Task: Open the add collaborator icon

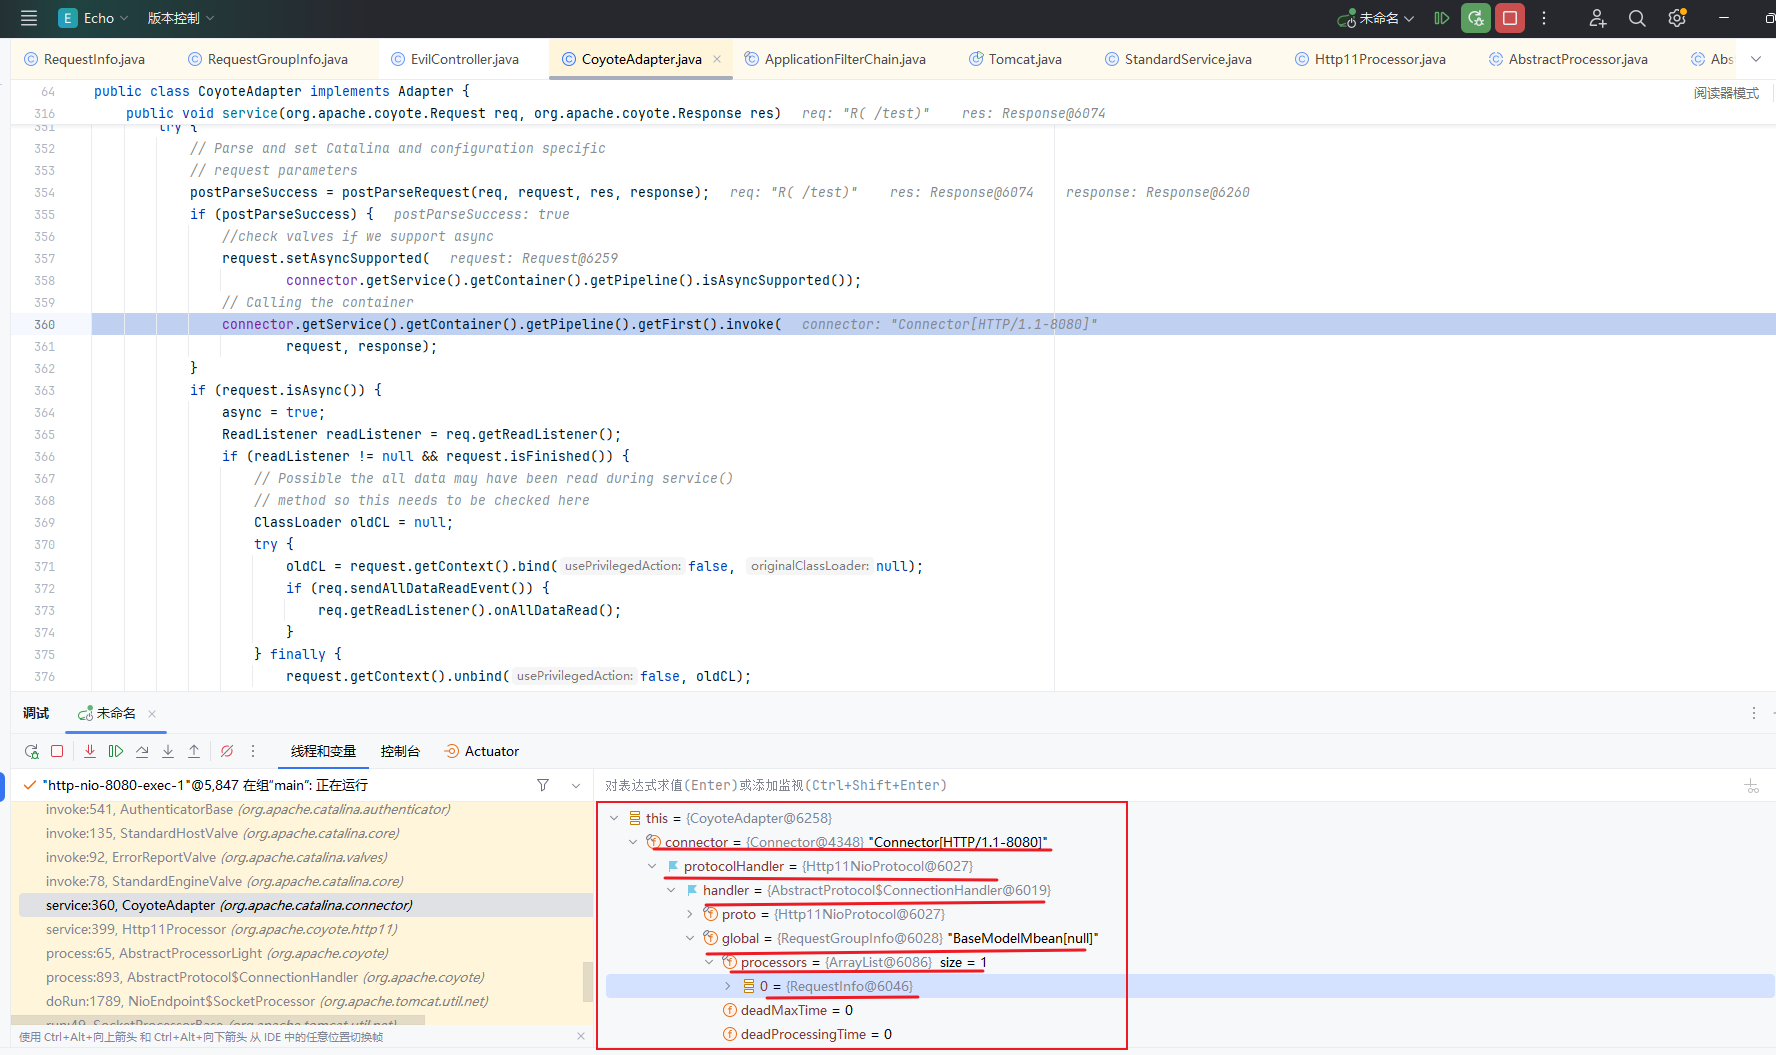Action: [1597, 18]
